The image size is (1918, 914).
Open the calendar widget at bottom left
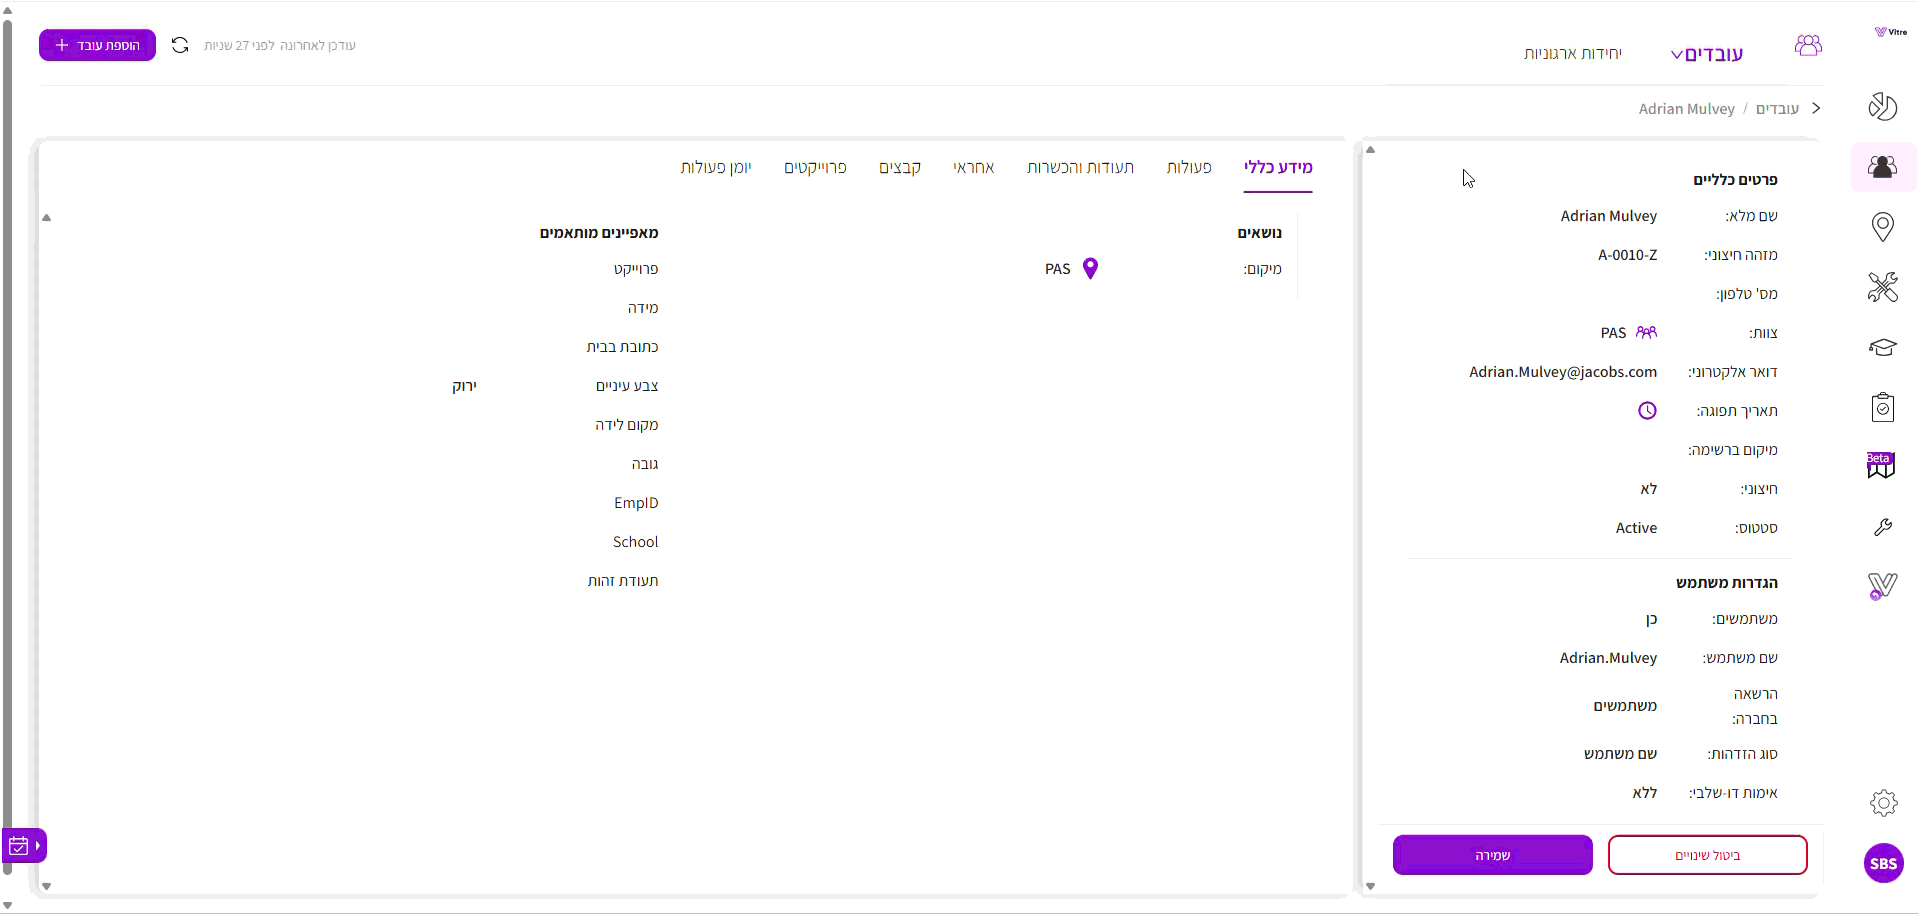[x=24, y=846]
